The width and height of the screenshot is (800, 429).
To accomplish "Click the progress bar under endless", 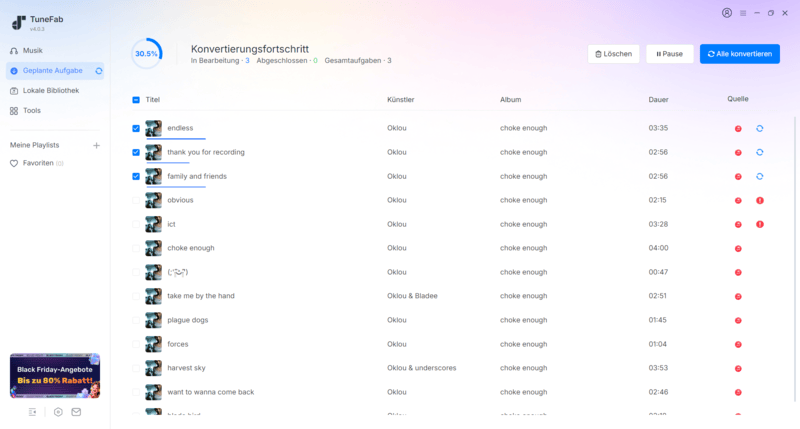I will [x=176, y=139].
